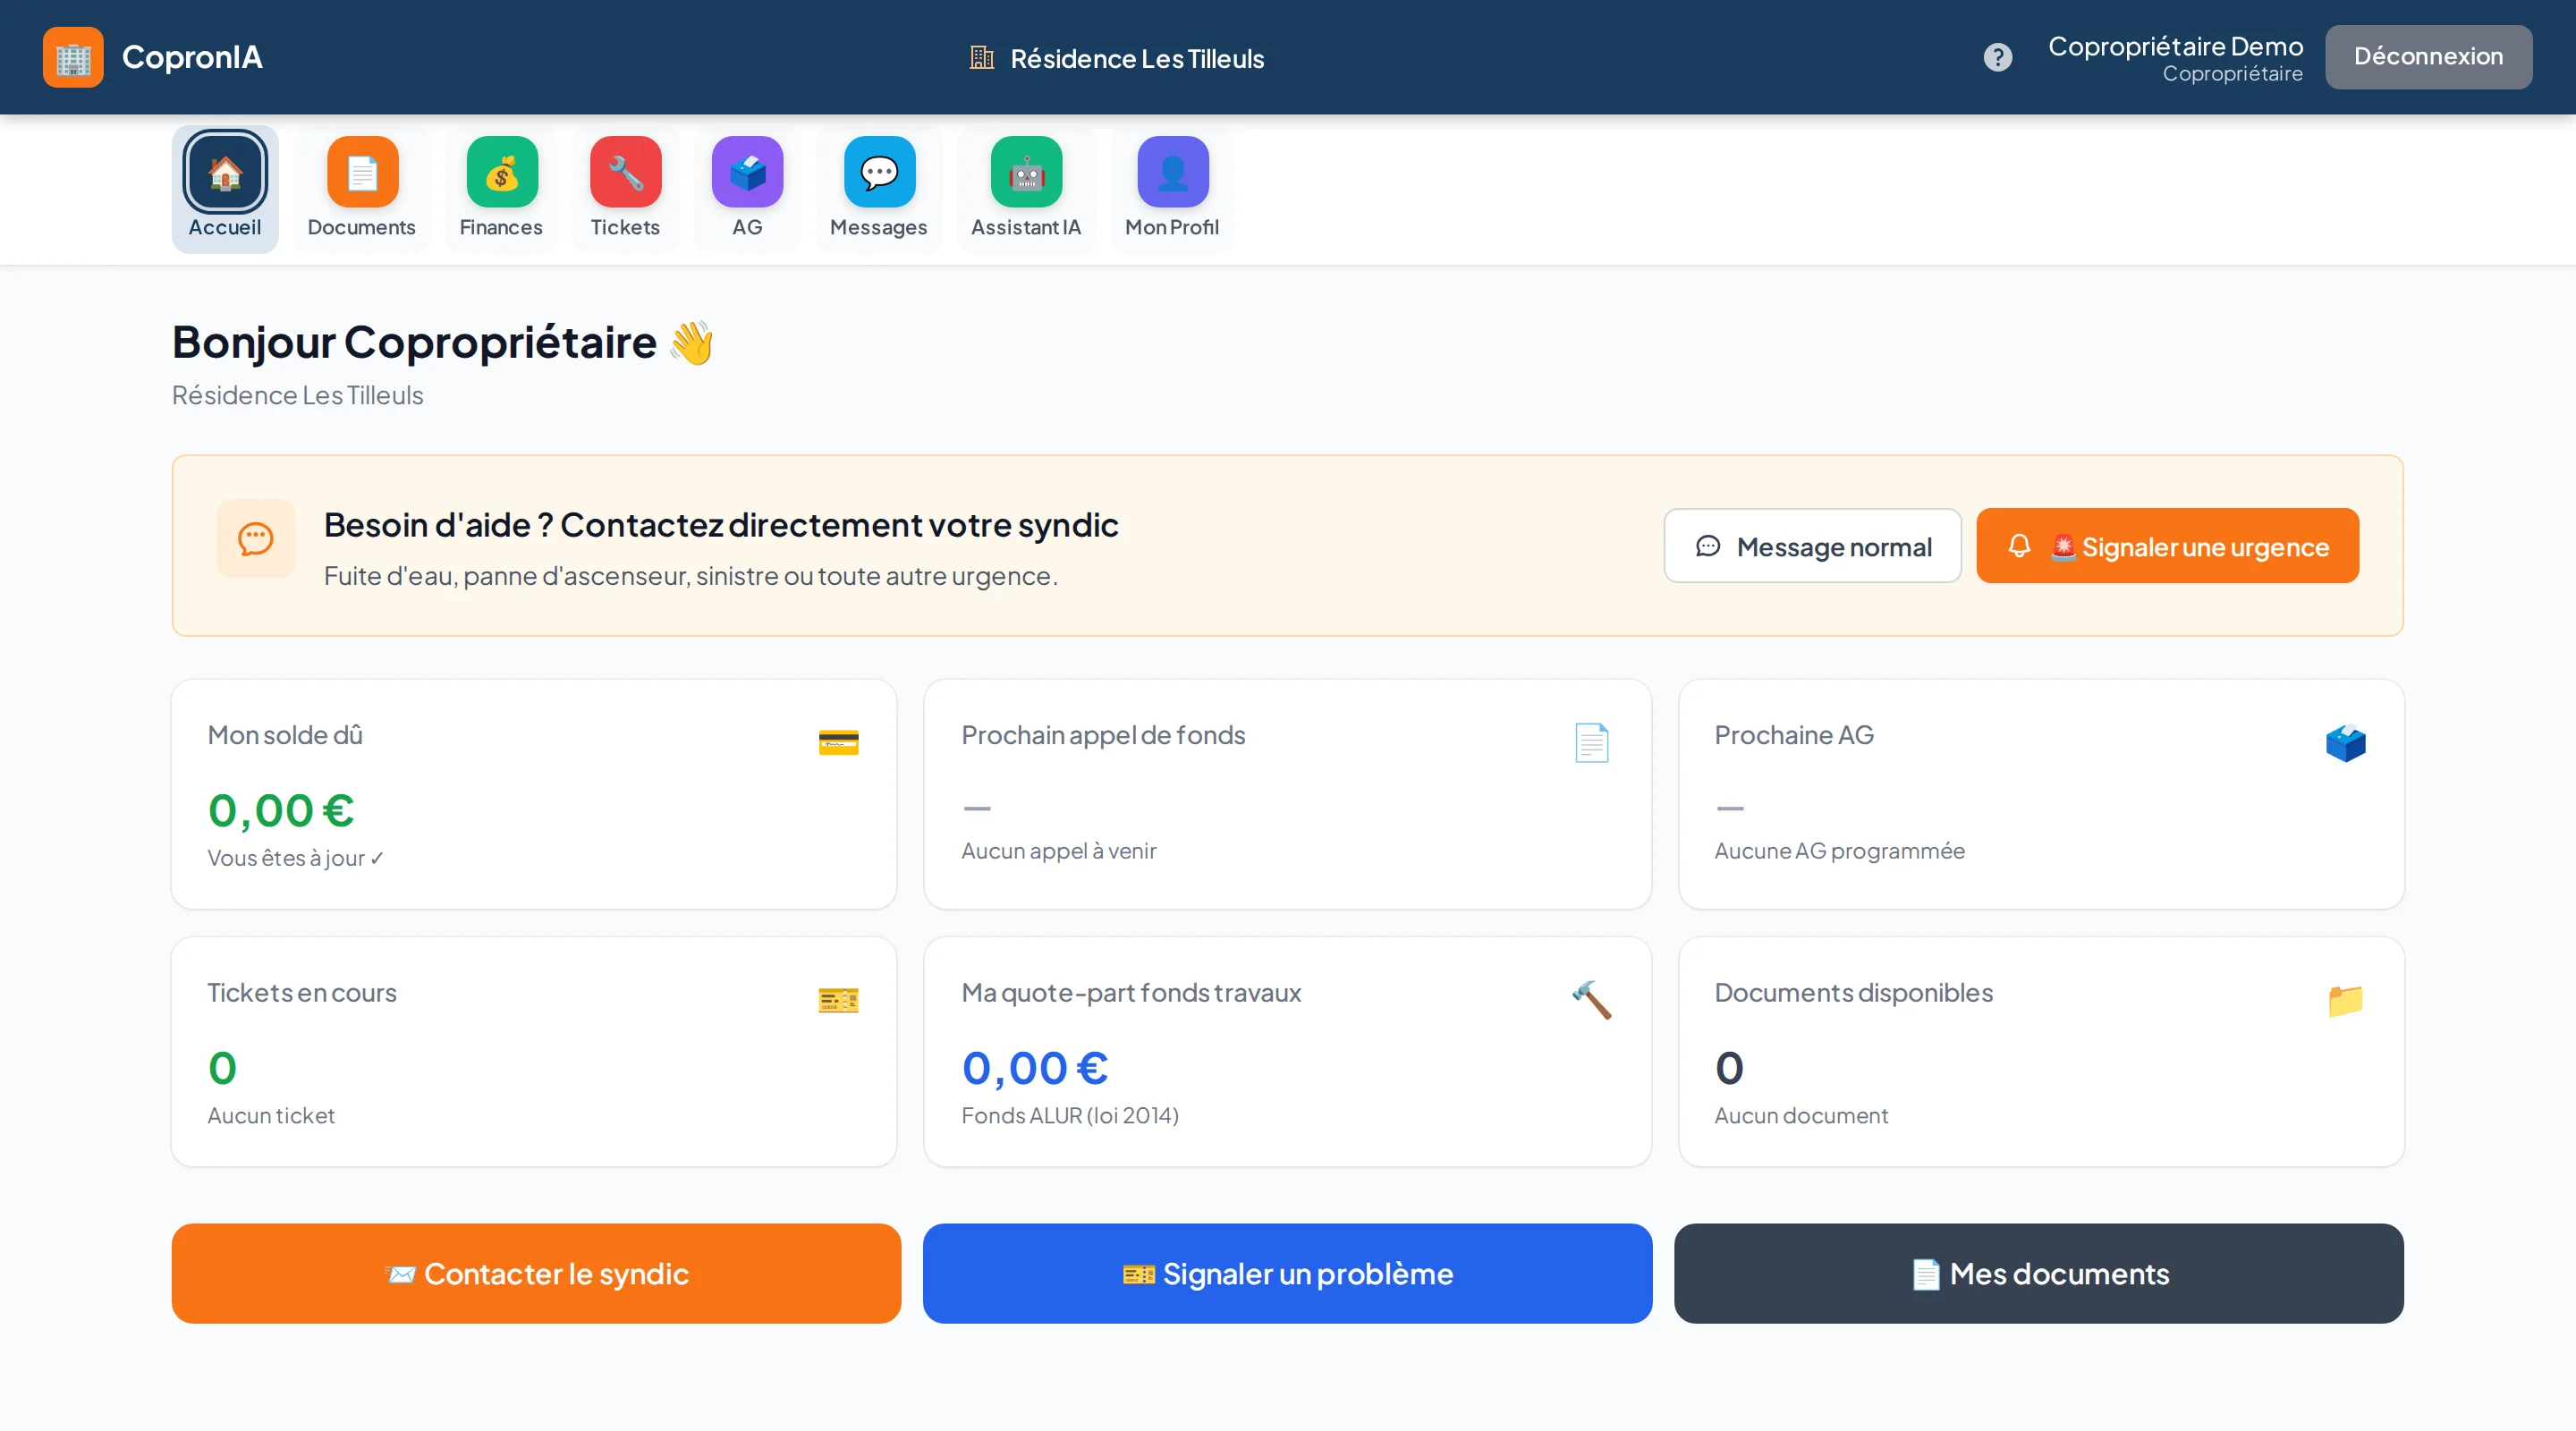
Task: Send a Message normal to syndic
Action: coord(1812,546)
